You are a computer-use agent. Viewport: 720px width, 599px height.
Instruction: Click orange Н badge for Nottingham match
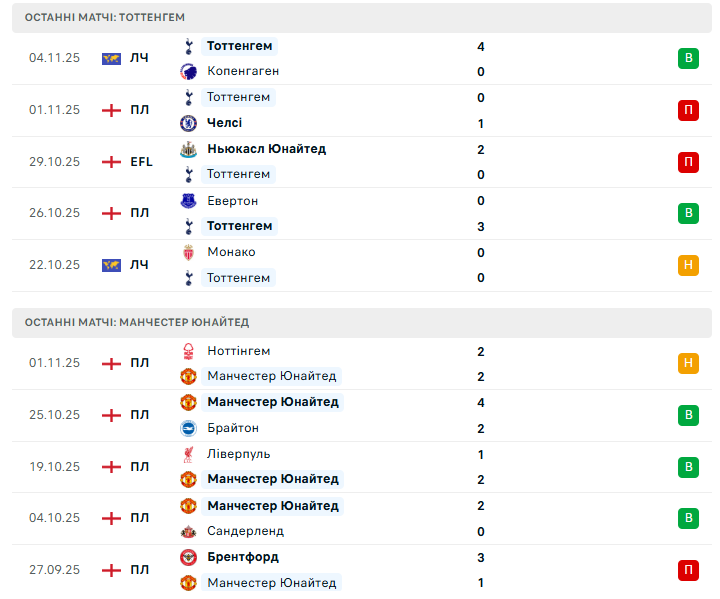688,364
